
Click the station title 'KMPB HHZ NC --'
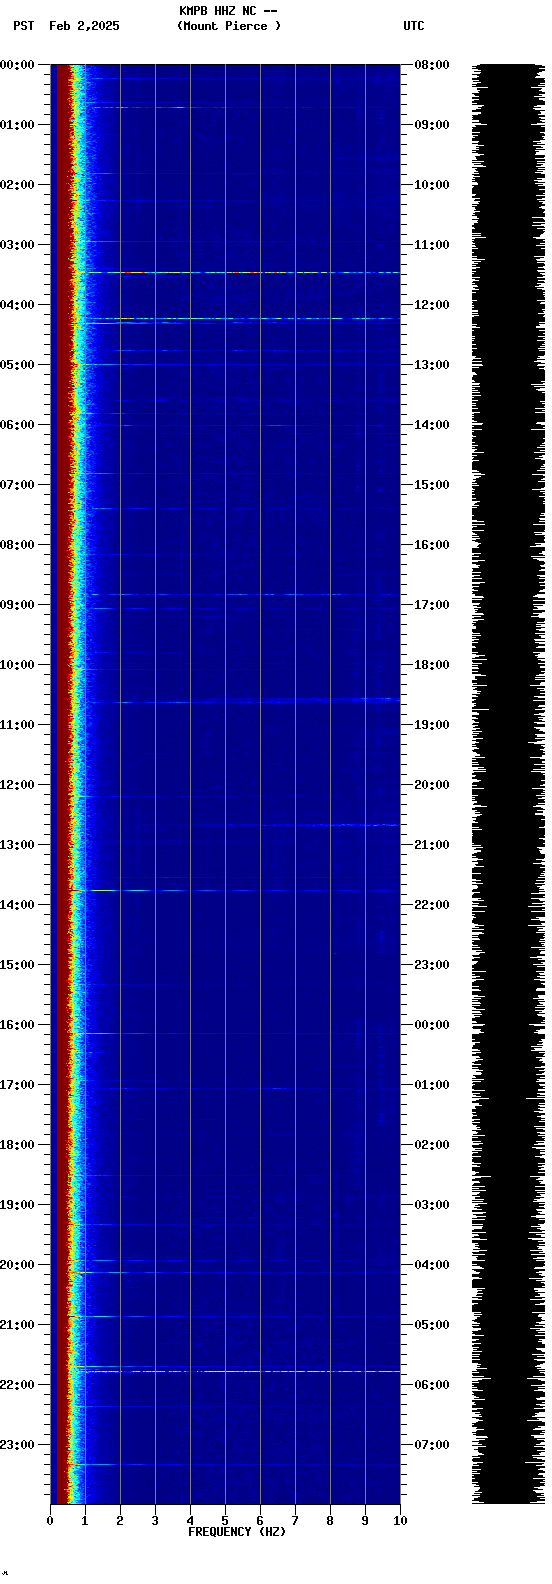tap(228, 11)
